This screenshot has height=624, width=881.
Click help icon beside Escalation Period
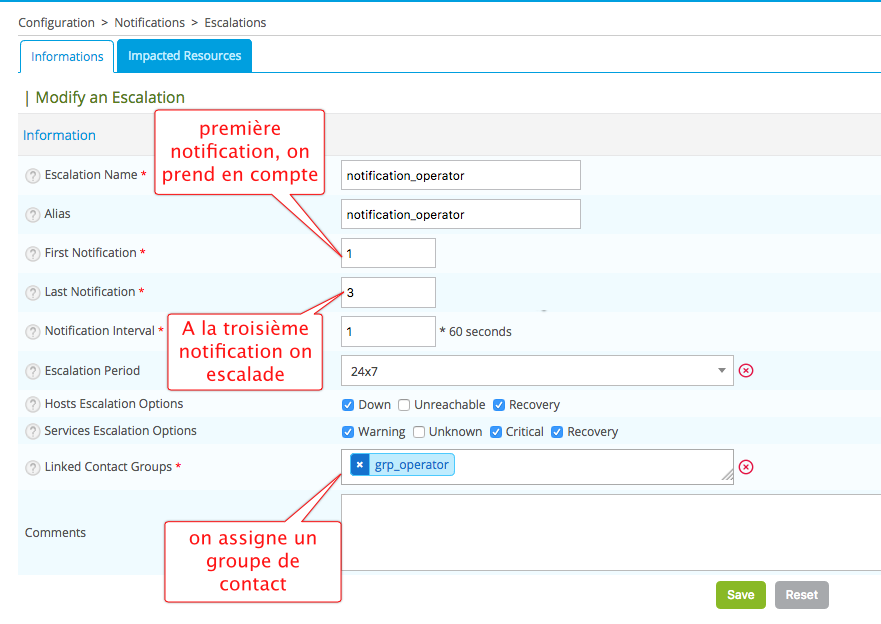pos(32,371)
